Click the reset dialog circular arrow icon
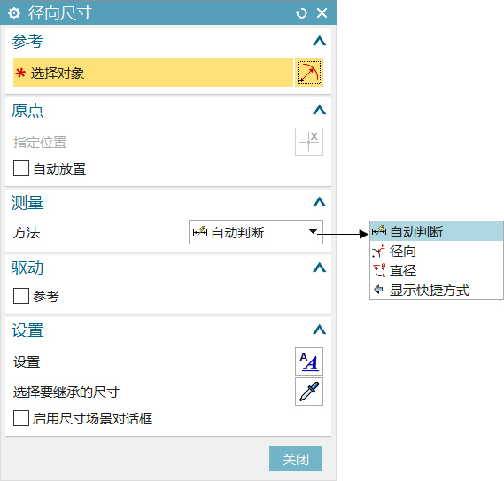This screenshot has height=481, width=504. pyautogui.click(x=301, y=13)
